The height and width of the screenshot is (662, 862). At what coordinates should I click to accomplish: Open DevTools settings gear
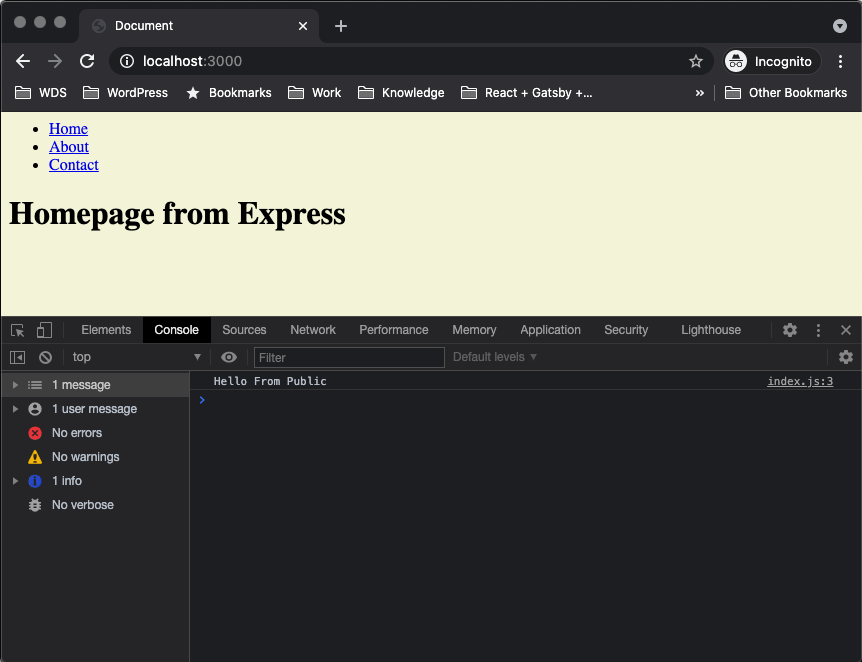point(790,330)
